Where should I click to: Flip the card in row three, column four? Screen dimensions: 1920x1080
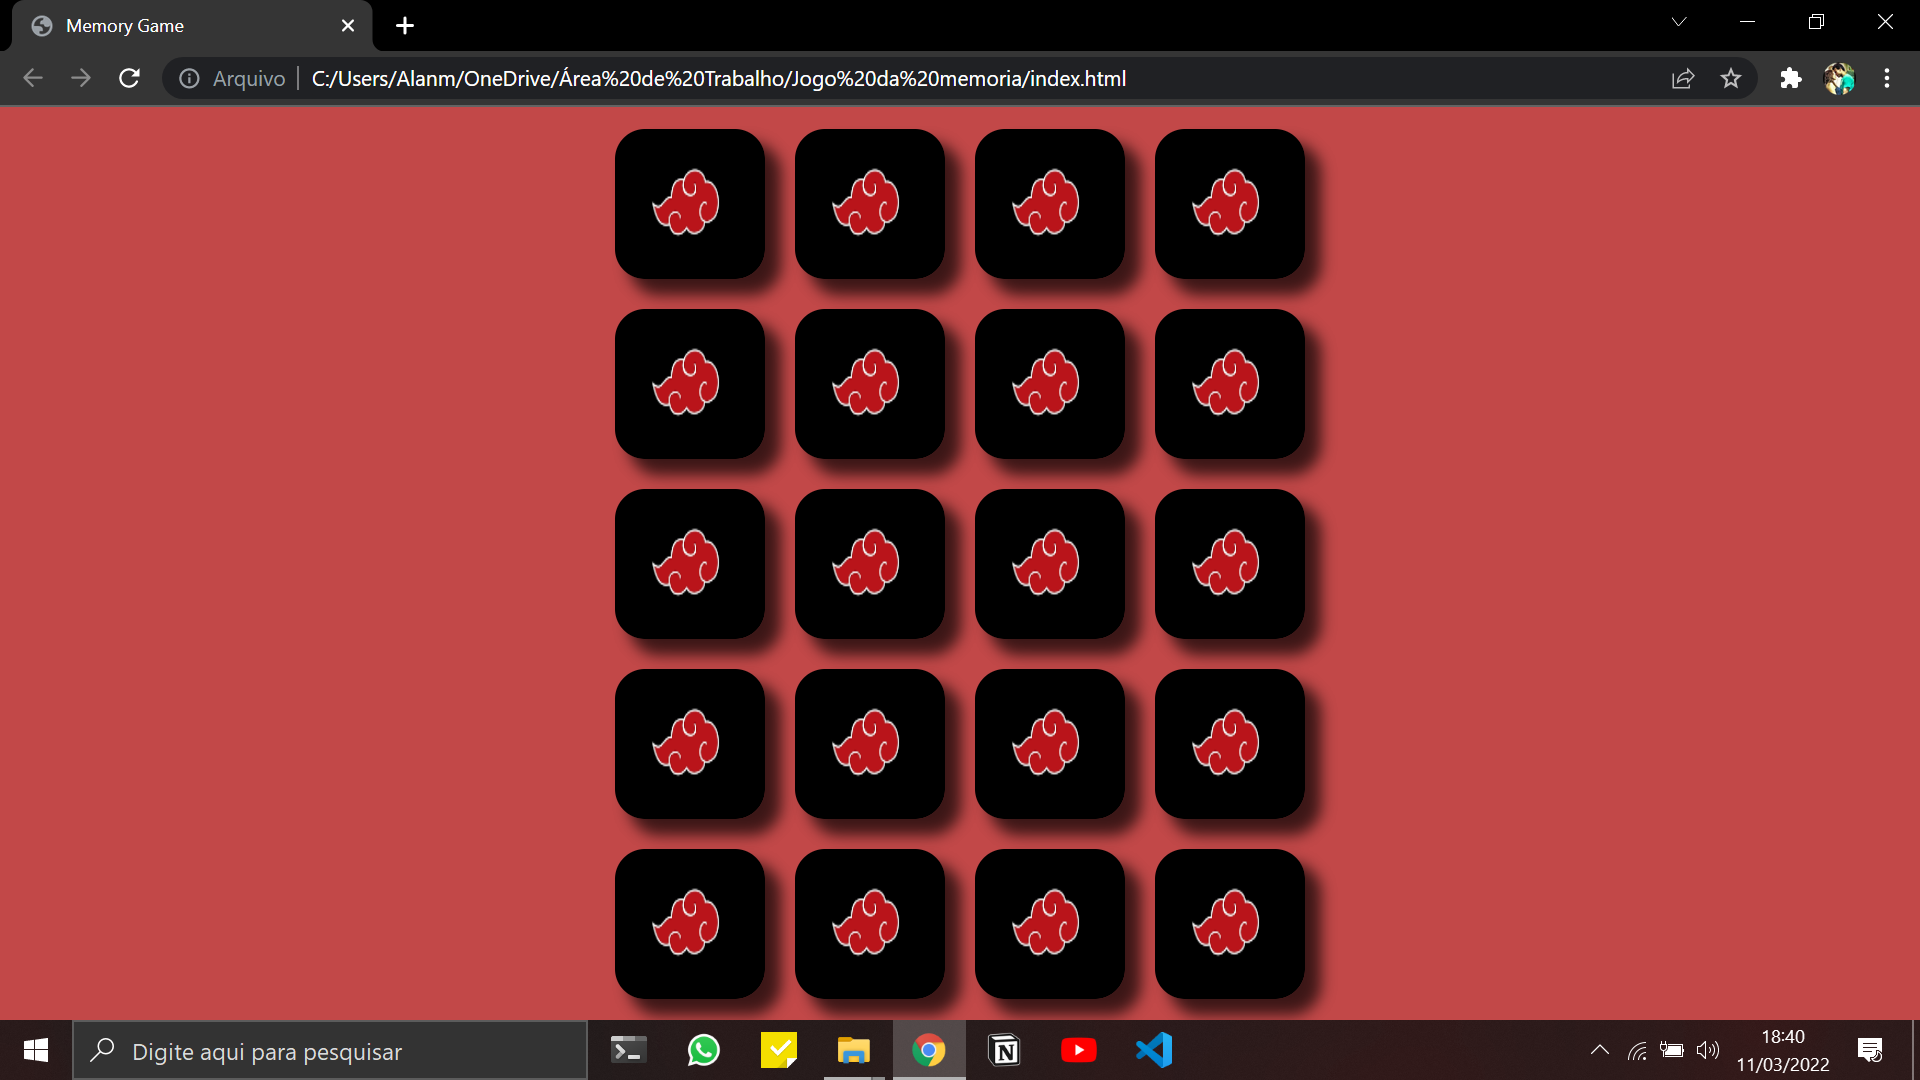pos(1230,564)
